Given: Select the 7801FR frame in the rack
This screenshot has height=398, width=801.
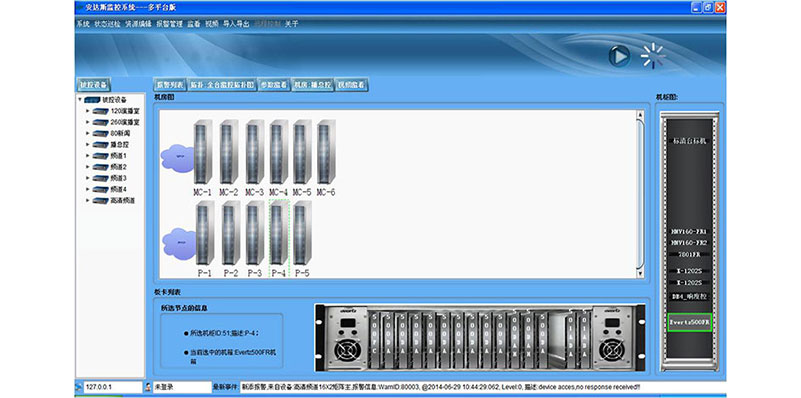Looking at the screenshot, I should tap(689, 254).
